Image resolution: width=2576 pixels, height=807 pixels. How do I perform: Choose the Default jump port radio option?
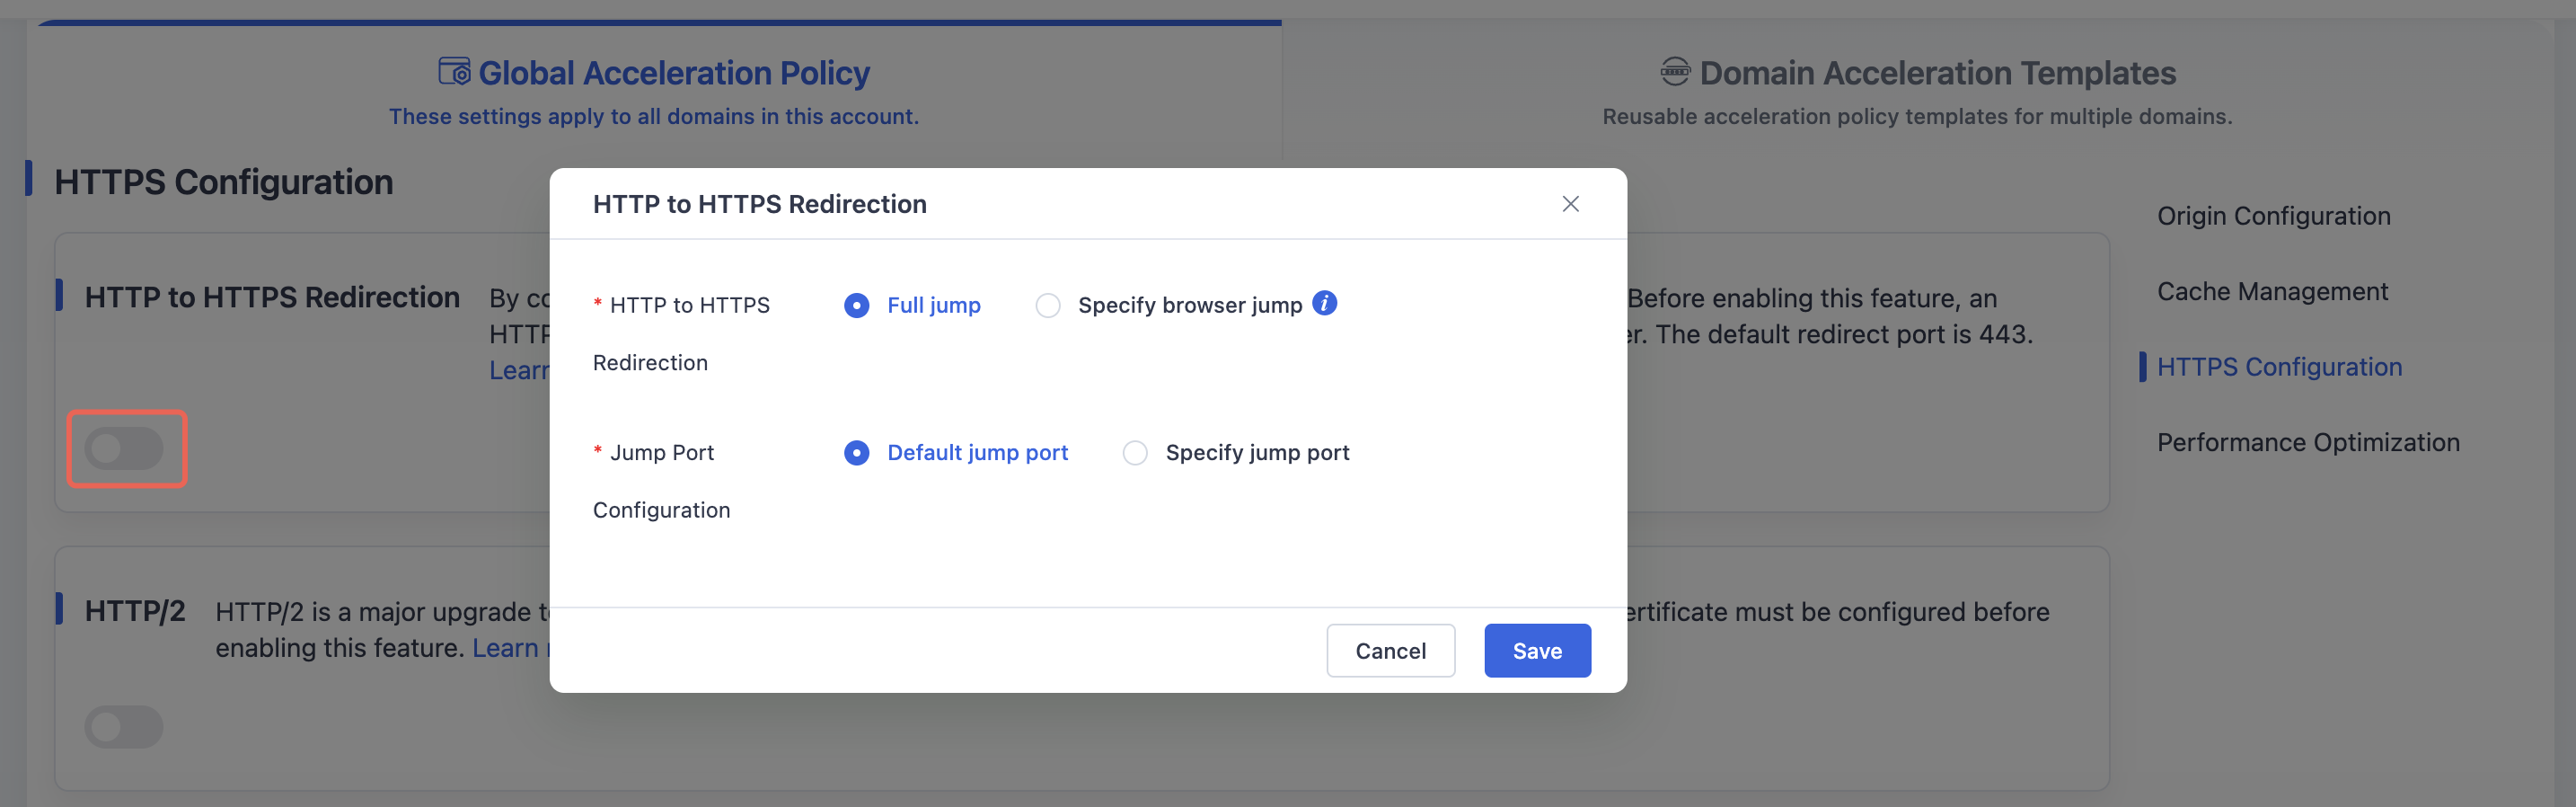coord(856,453)
